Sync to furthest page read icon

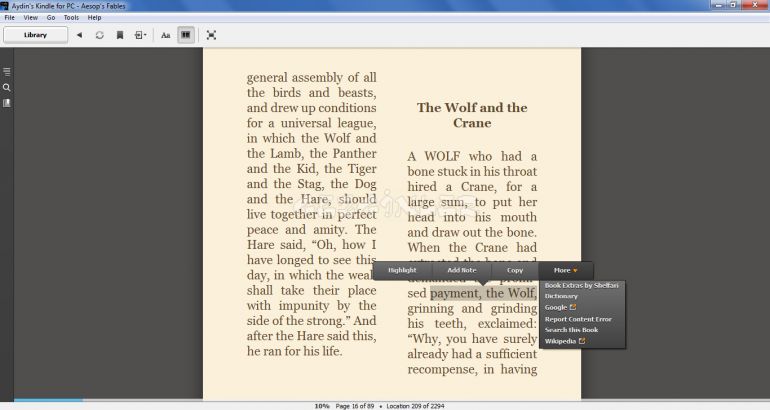(x=100, y=35)
